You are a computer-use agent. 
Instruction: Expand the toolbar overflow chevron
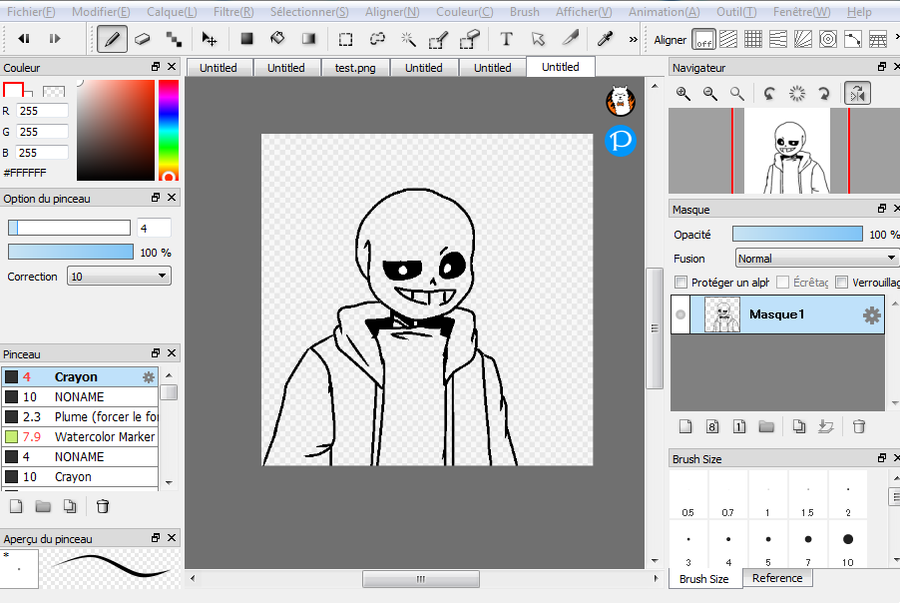(633, 39)
